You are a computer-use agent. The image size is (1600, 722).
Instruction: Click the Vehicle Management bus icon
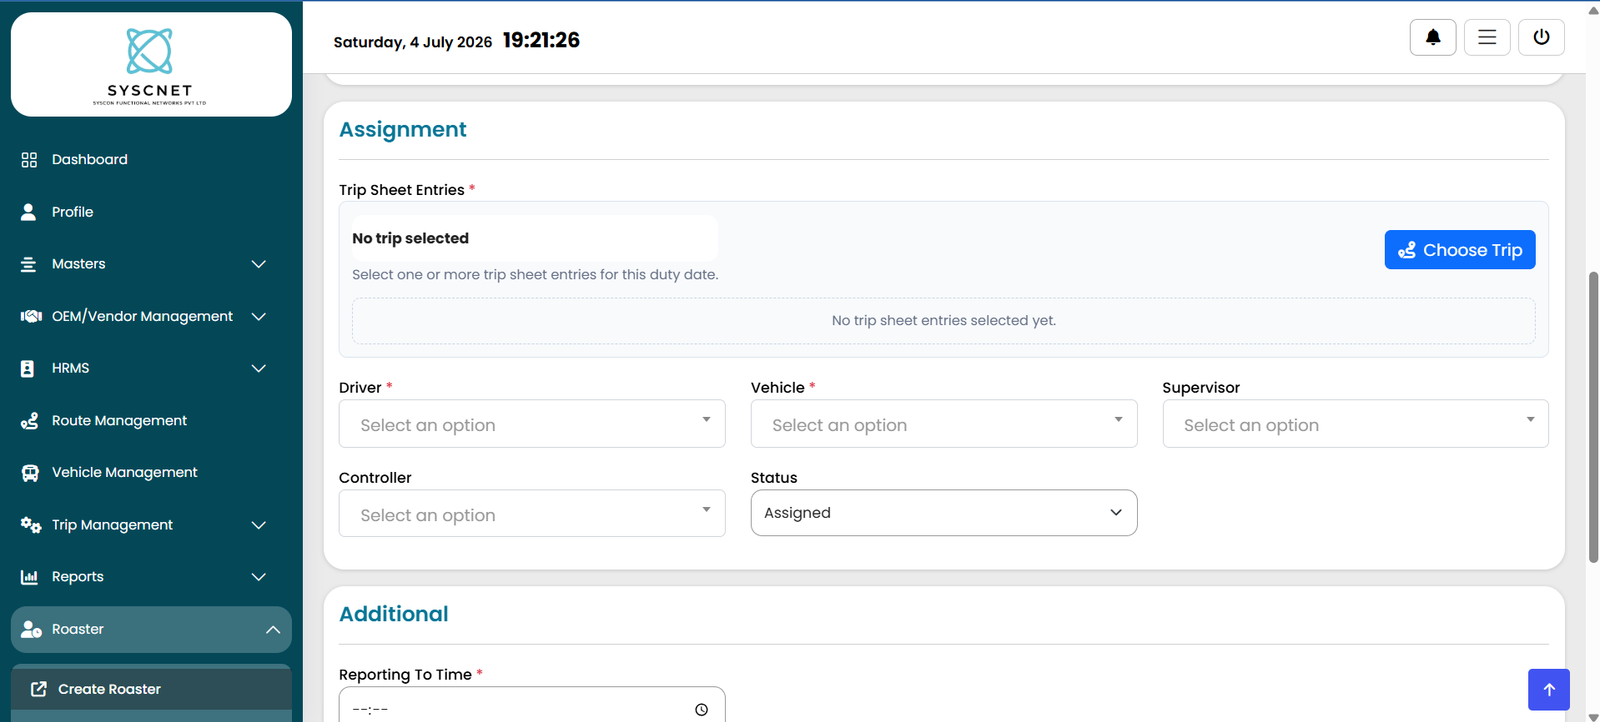pyautogui.click(x=30, y=473)
